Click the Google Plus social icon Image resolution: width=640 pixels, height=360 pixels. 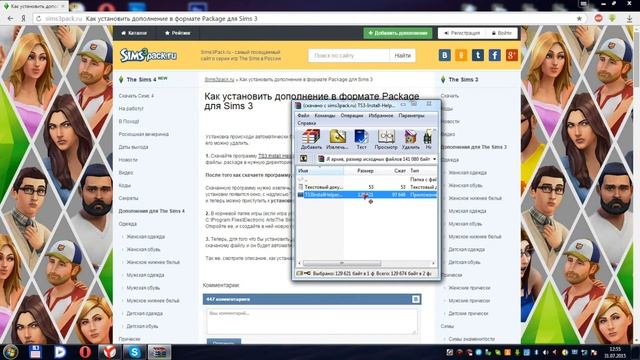tap(511, 55)
